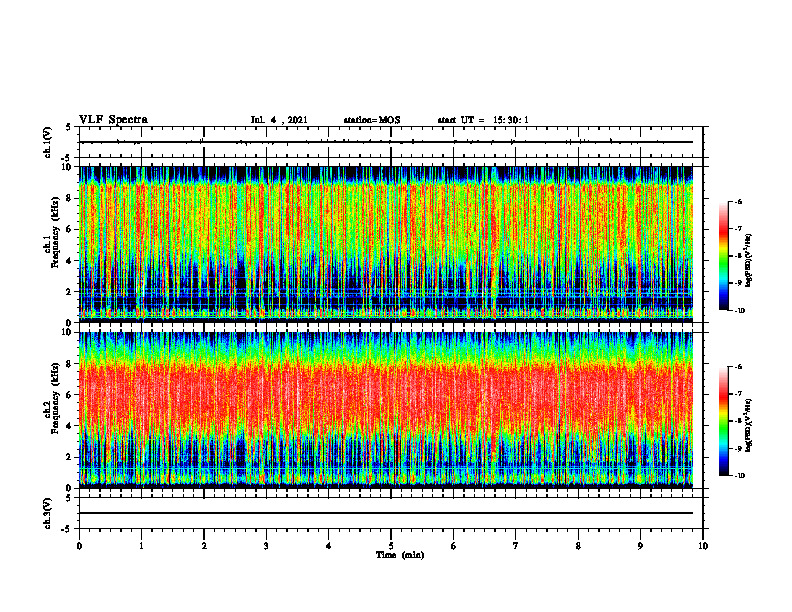Click the "ch.3(V)" waveform axis label
Screen dimensions: 792x612
point(48,513)
